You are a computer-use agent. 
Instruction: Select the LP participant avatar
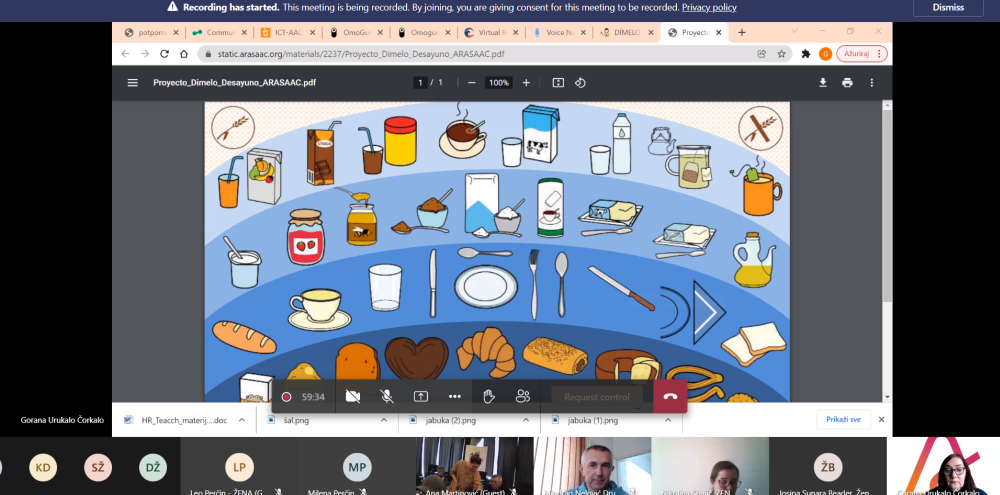pos(239,468)
